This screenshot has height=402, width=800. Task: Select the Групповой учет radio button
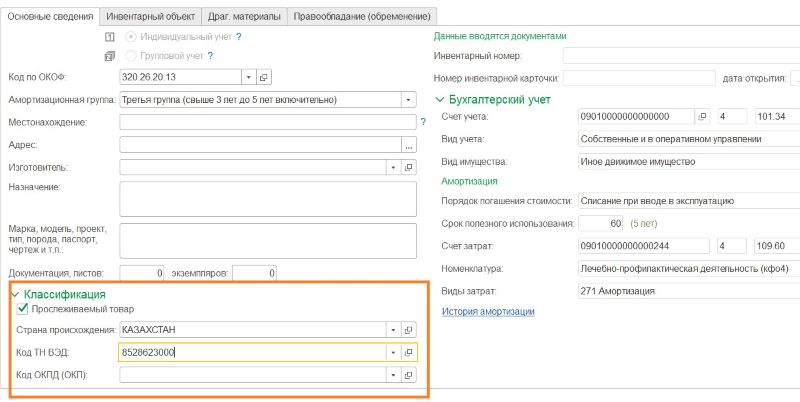(x=133, y=56)
